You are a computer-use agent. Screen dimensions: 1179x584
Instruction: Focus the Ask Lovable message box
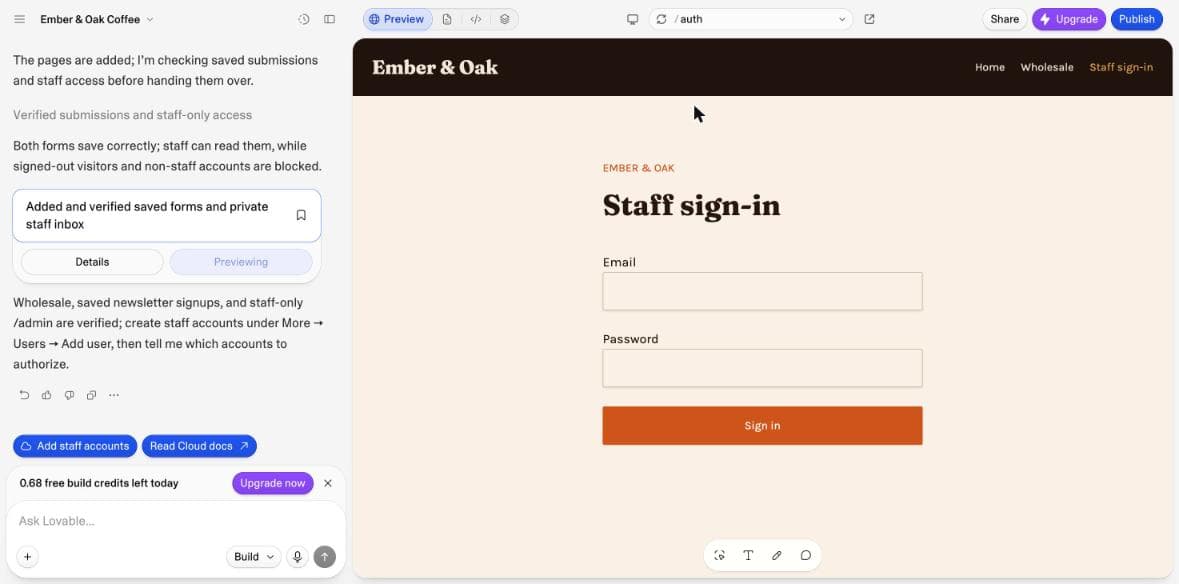click(175, 521)
